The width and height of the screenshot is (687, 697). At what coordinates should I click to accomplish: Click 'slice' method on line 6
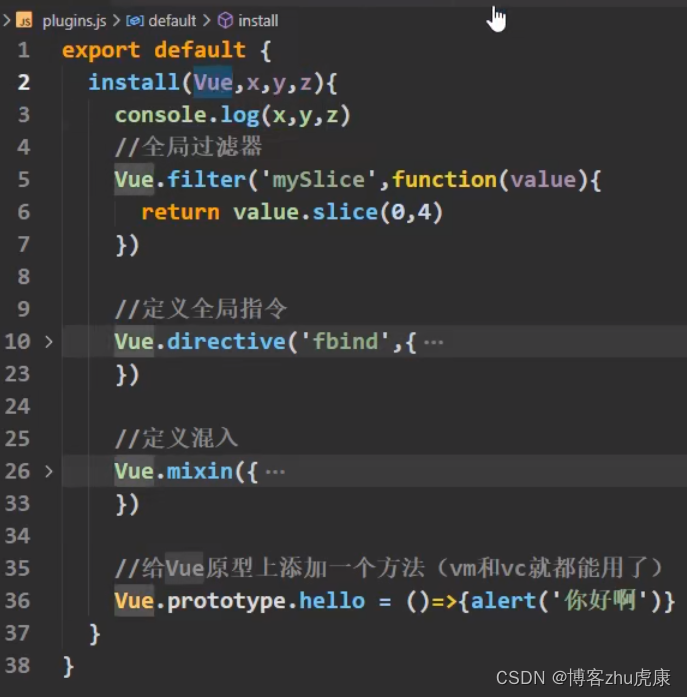click(345, 212)
